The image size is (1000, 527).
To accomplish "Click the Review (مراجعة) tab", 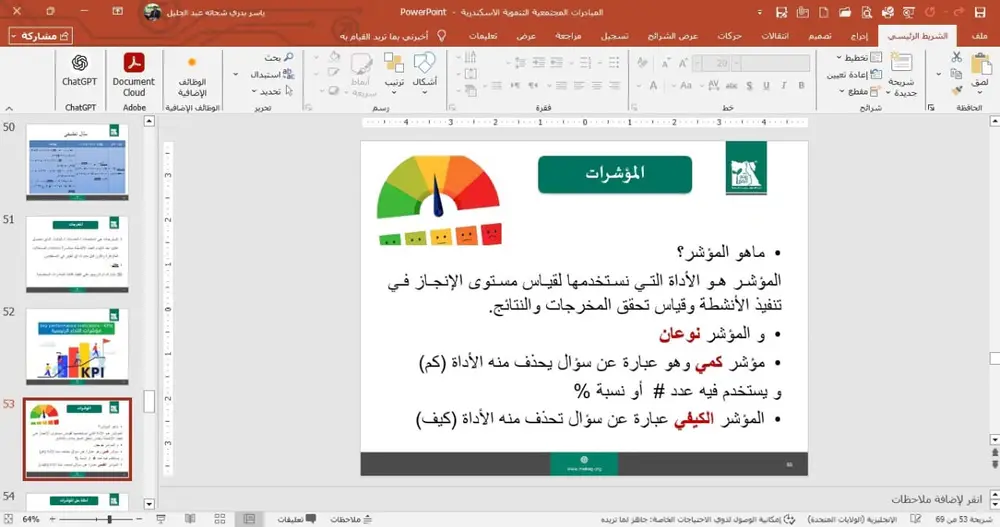I will pos(568,36).
